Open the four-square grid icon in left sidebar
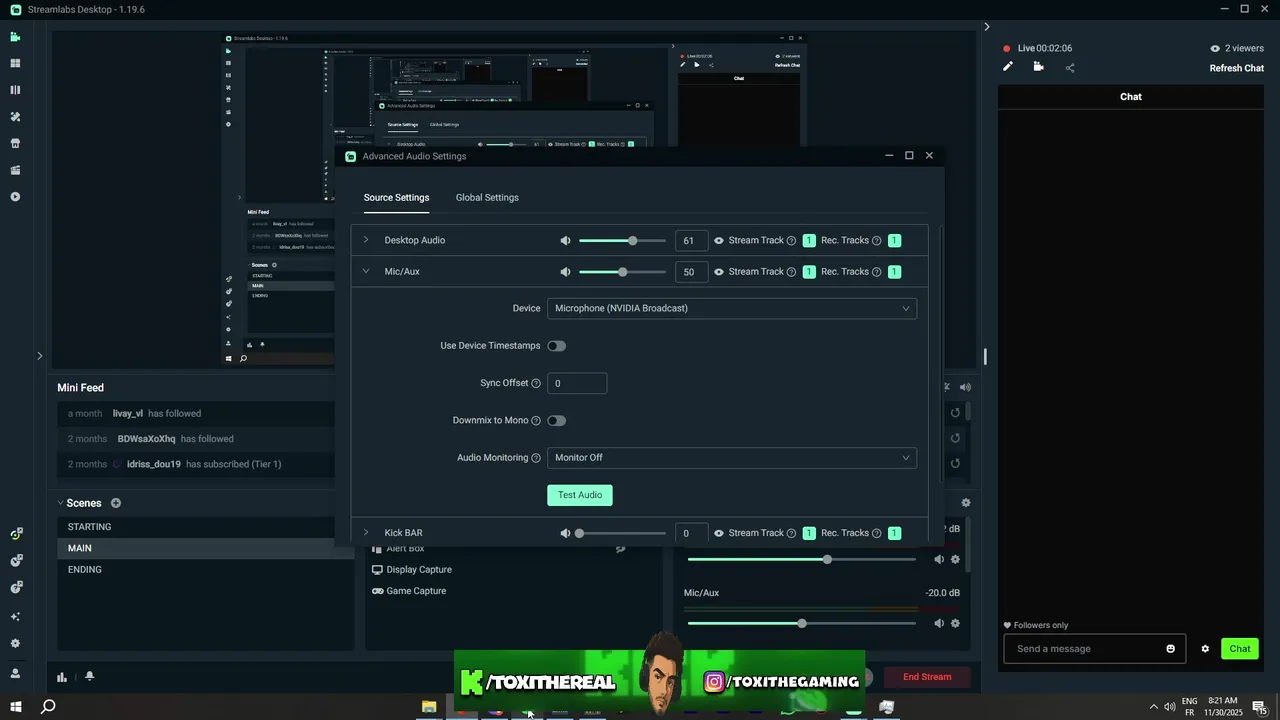The width and height of the screenshot is (1280, 720). [15, 63]
